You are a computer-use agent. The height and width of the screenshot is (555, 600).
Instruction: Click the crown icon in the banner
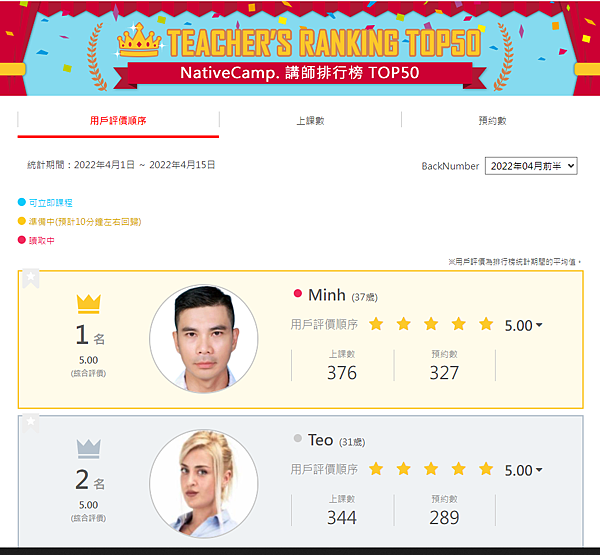coord(139,41)
